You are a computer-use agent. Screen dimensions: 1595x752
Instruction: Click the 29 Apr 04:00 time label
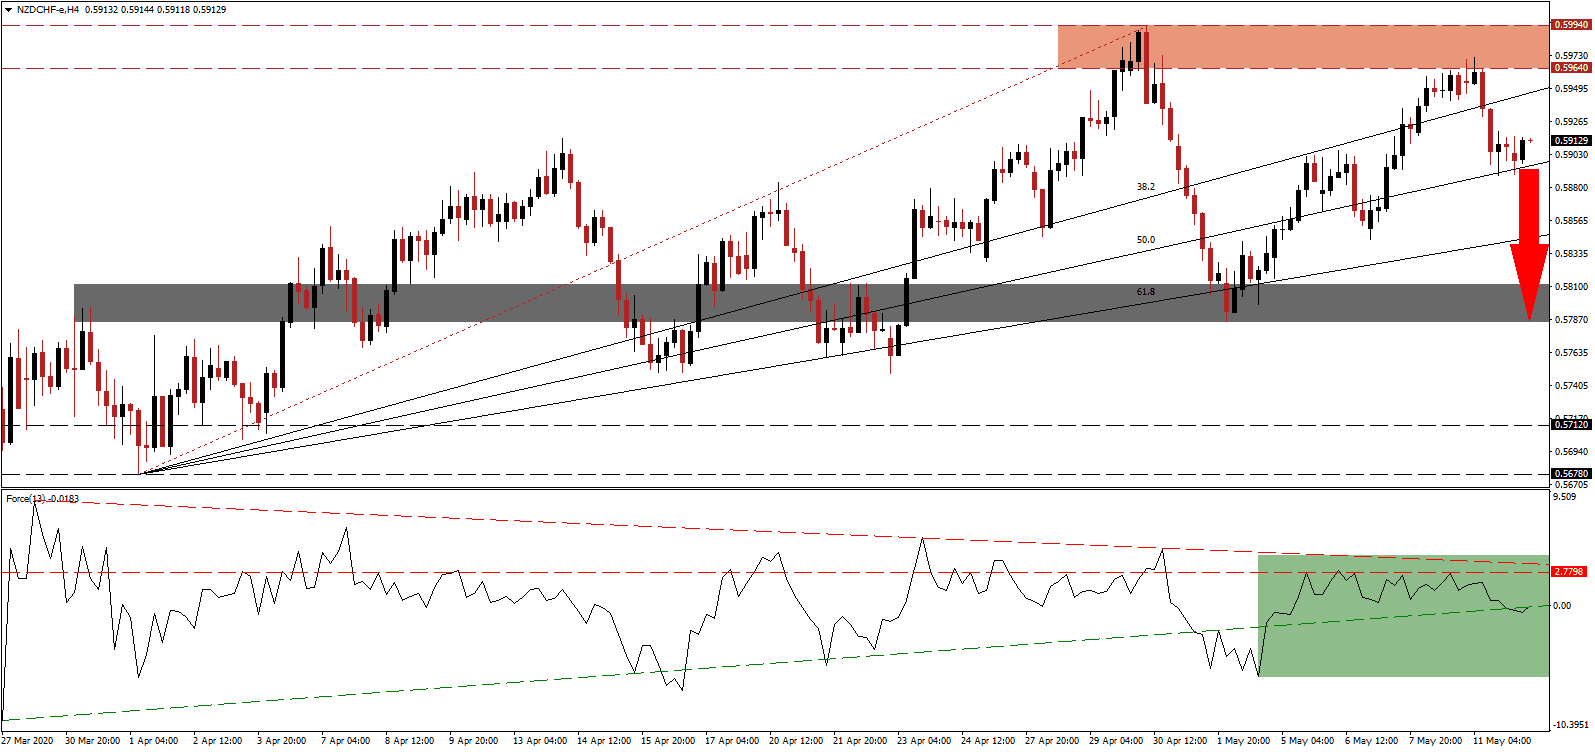[x=1117, y=741]
